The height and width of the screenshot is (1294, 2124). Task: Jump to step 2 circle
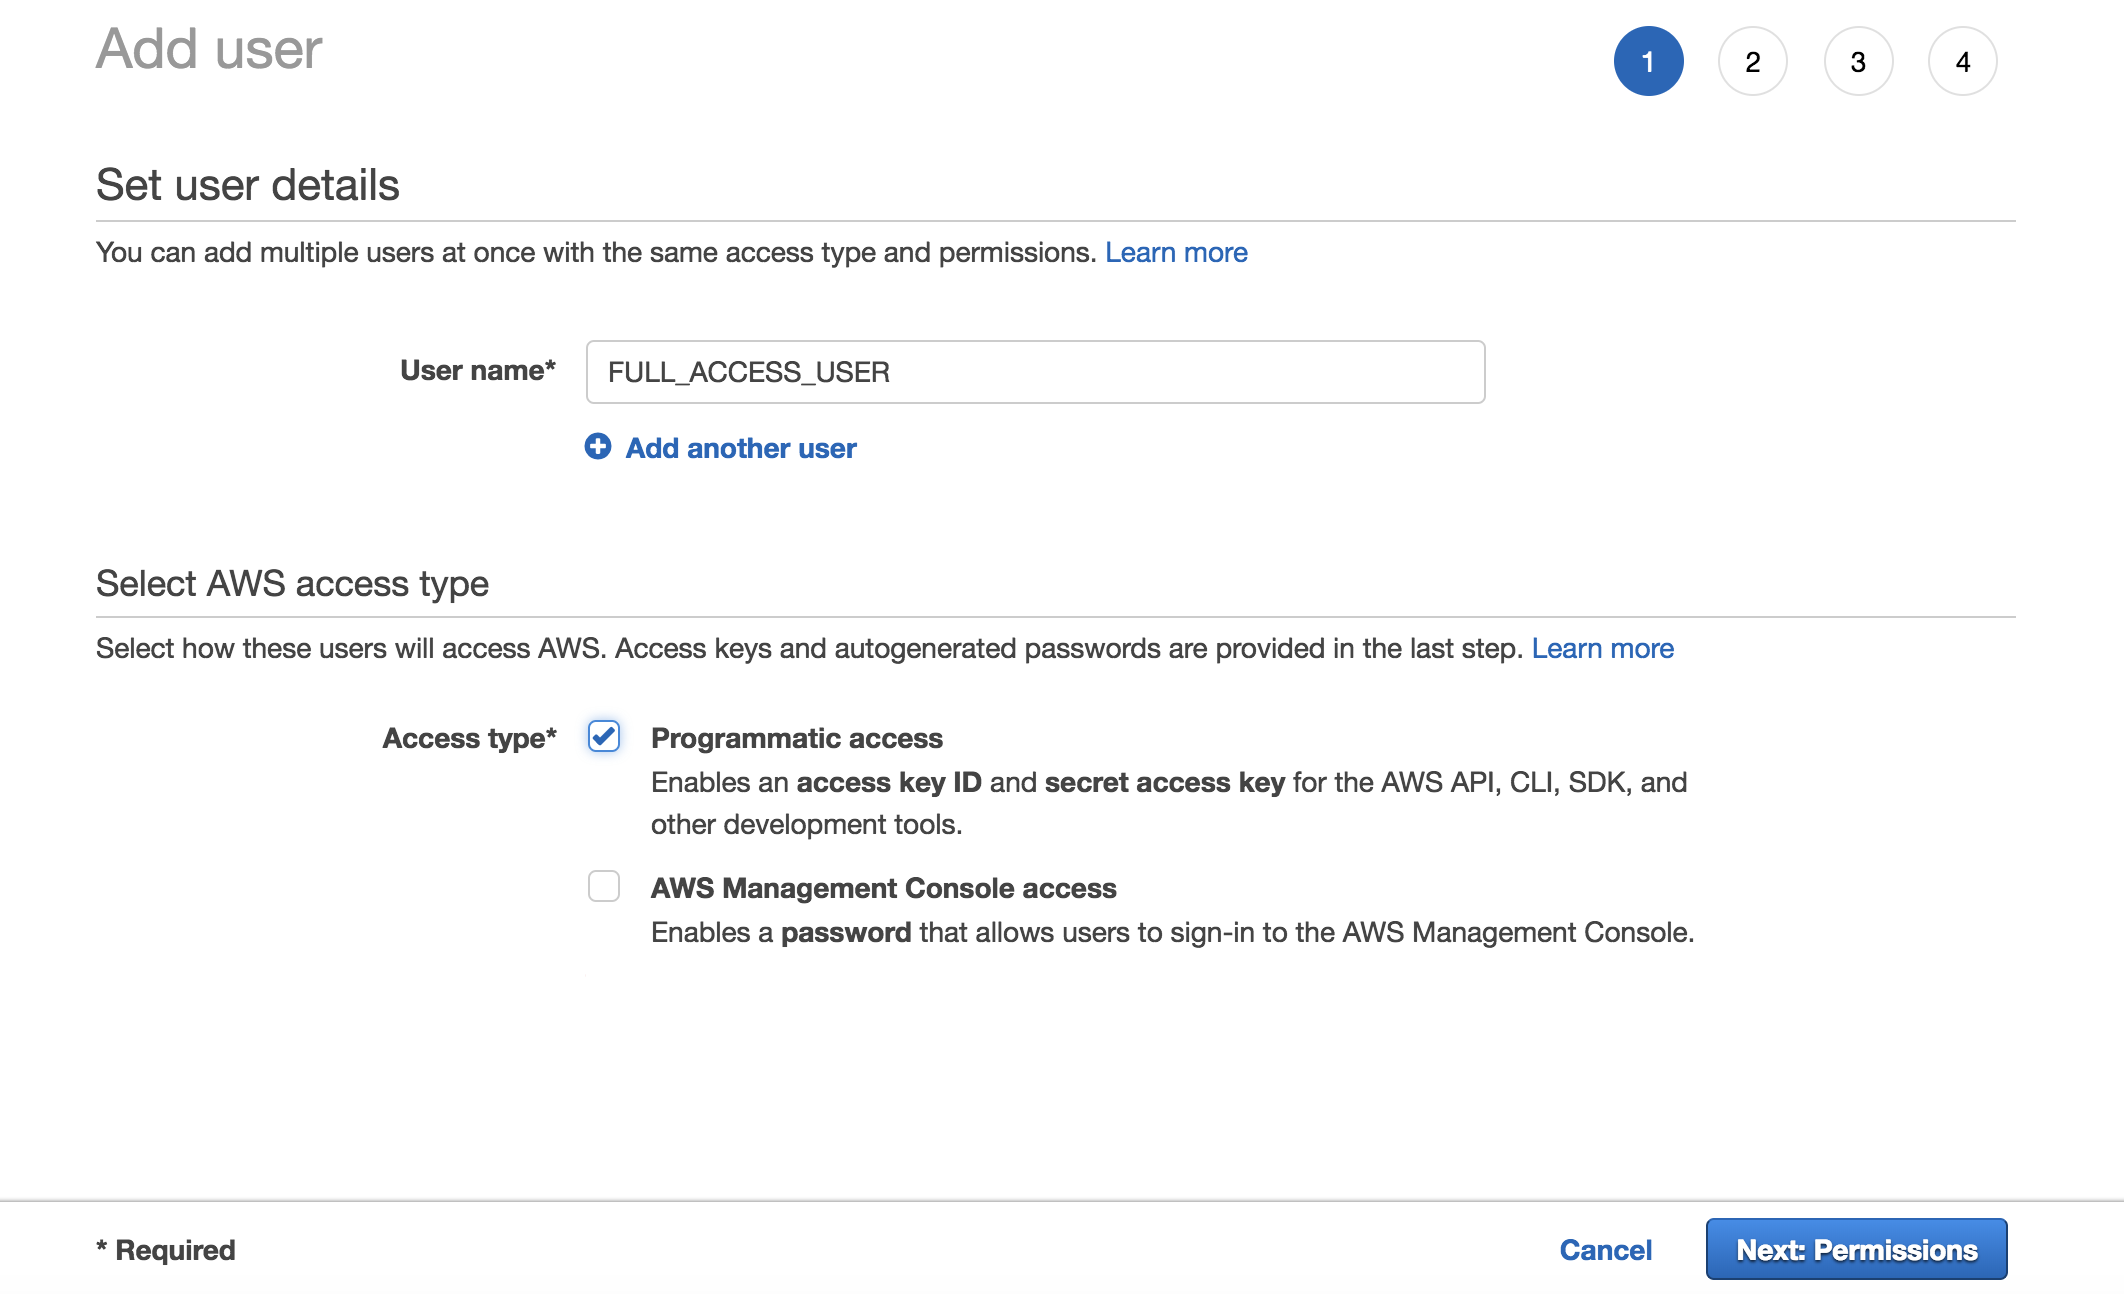pyautogui.click(x=1752, y=61)
